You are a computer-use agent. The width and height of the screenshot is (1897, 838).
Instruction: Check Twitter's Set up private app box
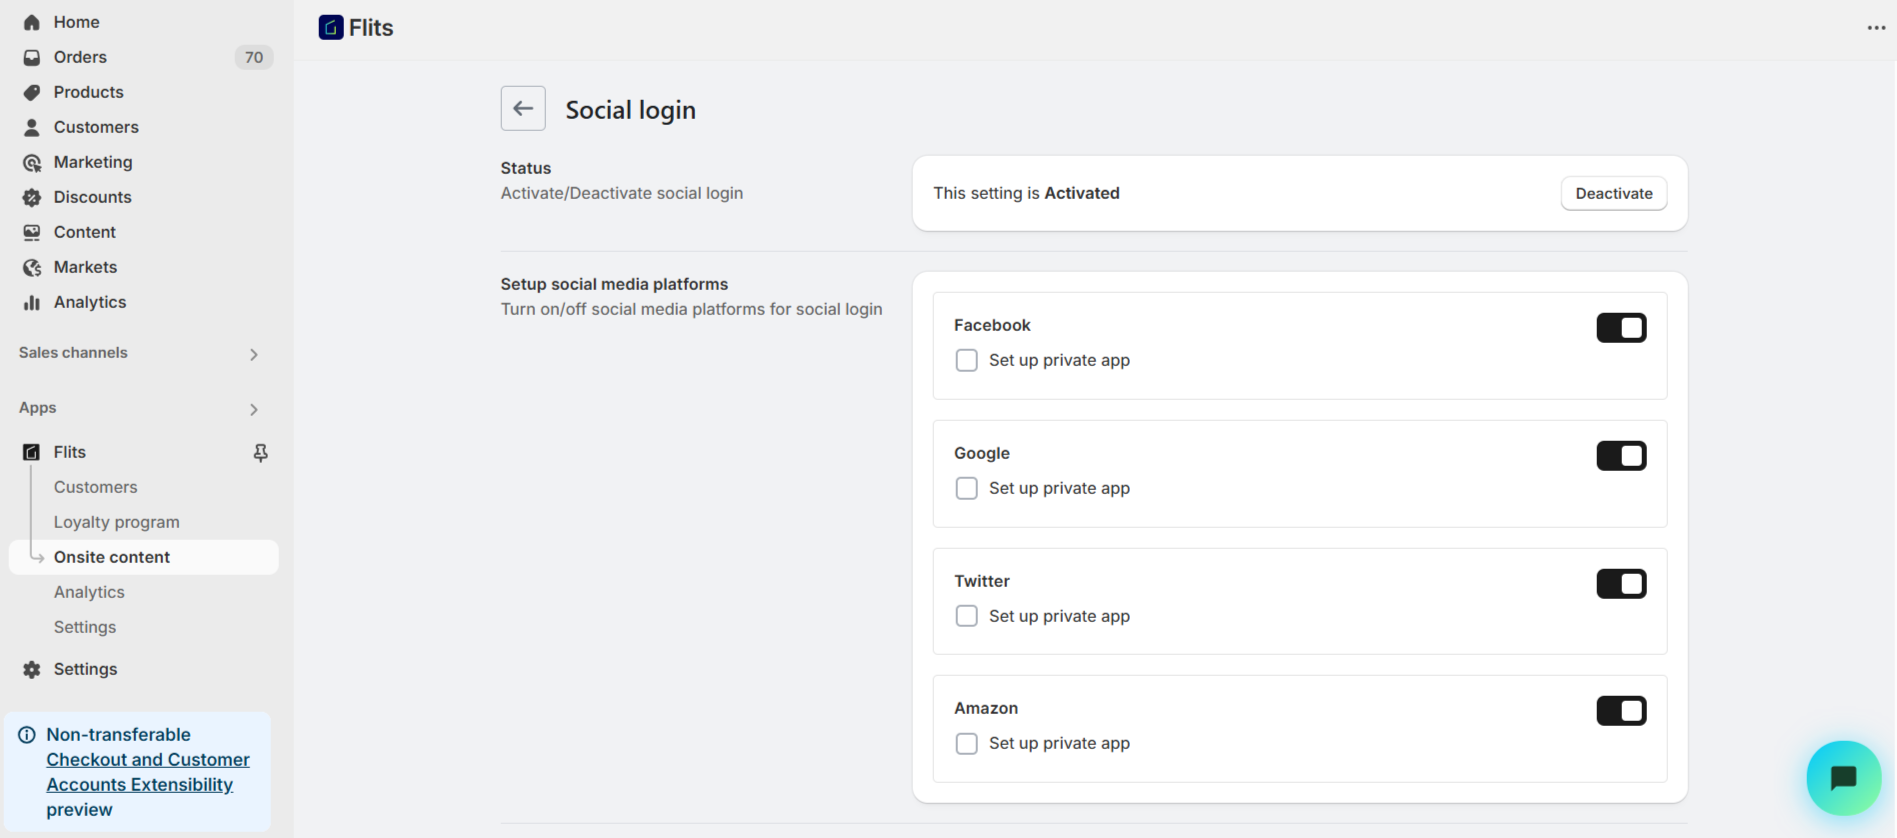coord(966,616)
